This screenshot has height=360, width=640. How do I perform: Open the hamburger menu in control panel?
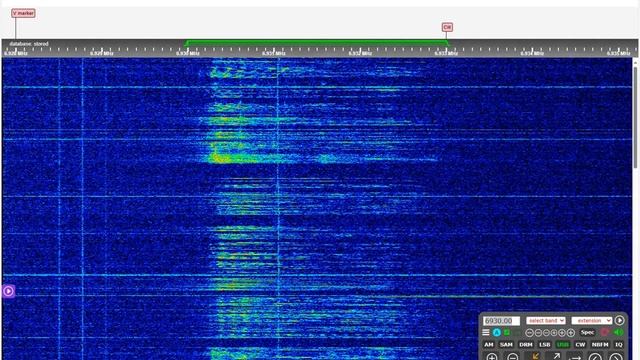[486, 332]
